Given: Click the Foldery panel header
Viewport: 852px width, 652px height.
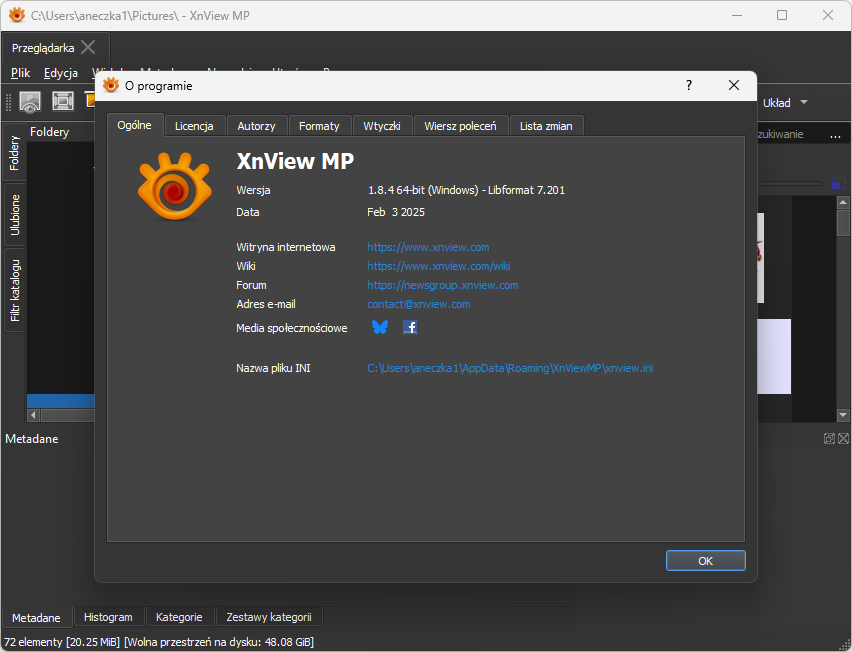Looking at the screenshot, I should pos(49,132).
